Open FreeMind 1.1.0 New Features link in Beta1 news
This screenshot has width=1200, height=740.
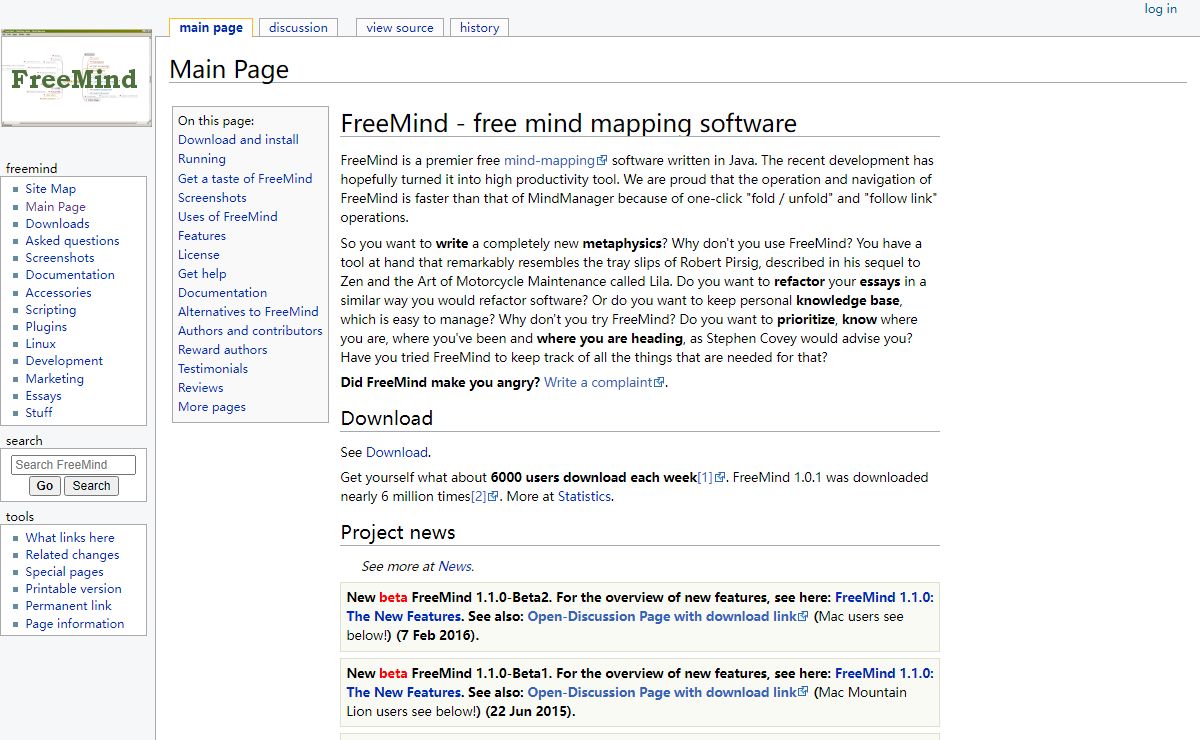(640, 683)
